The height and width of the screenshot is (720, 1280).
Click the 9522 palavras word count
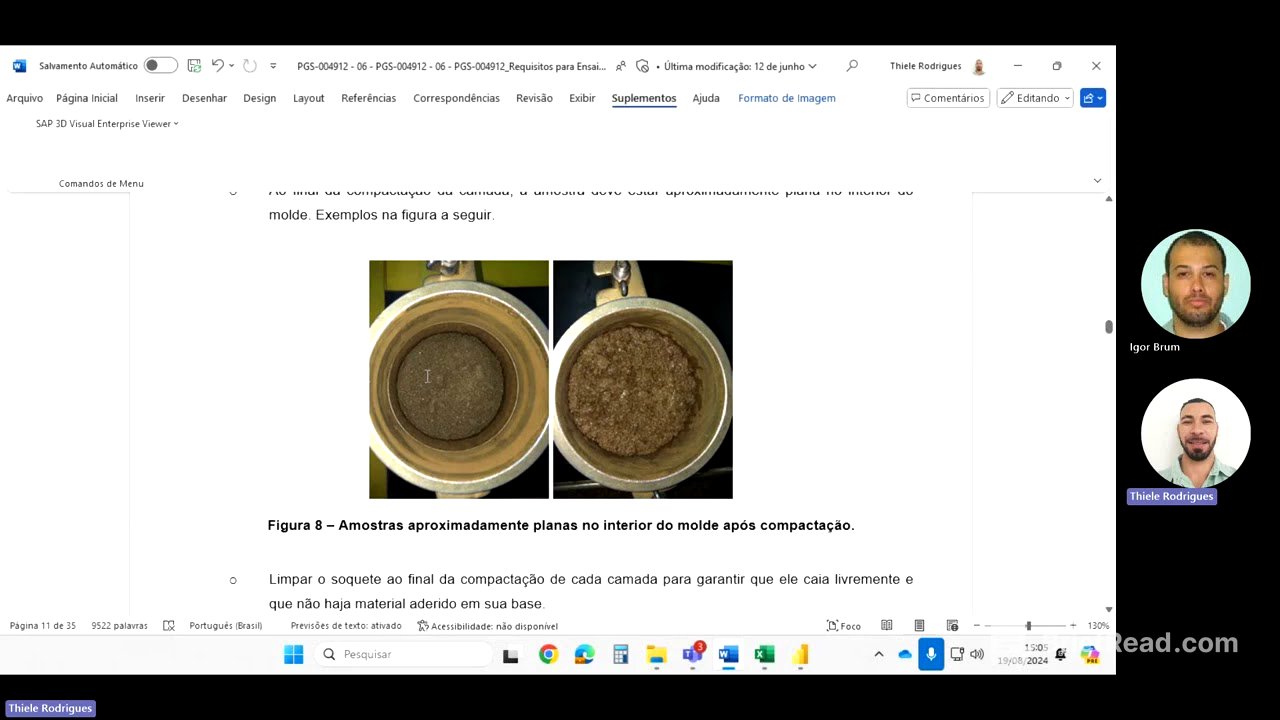pyautogui.click(x=119, y=626)
